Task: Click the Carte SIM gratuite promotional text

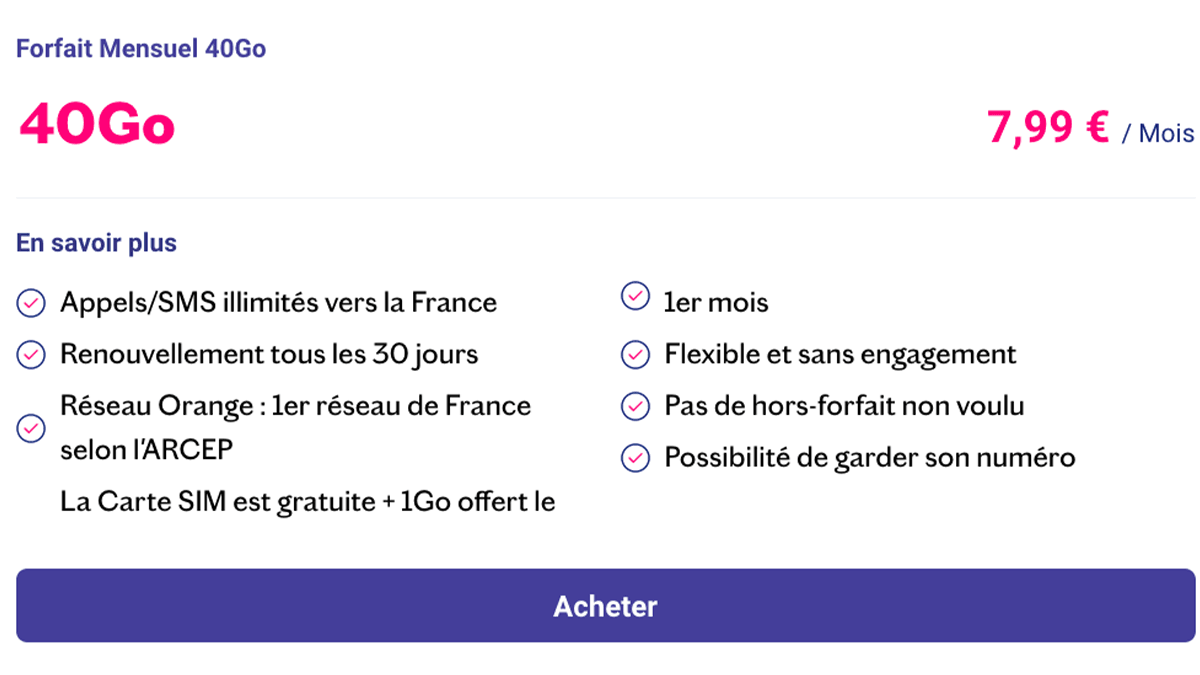Action: click(308, 501)
